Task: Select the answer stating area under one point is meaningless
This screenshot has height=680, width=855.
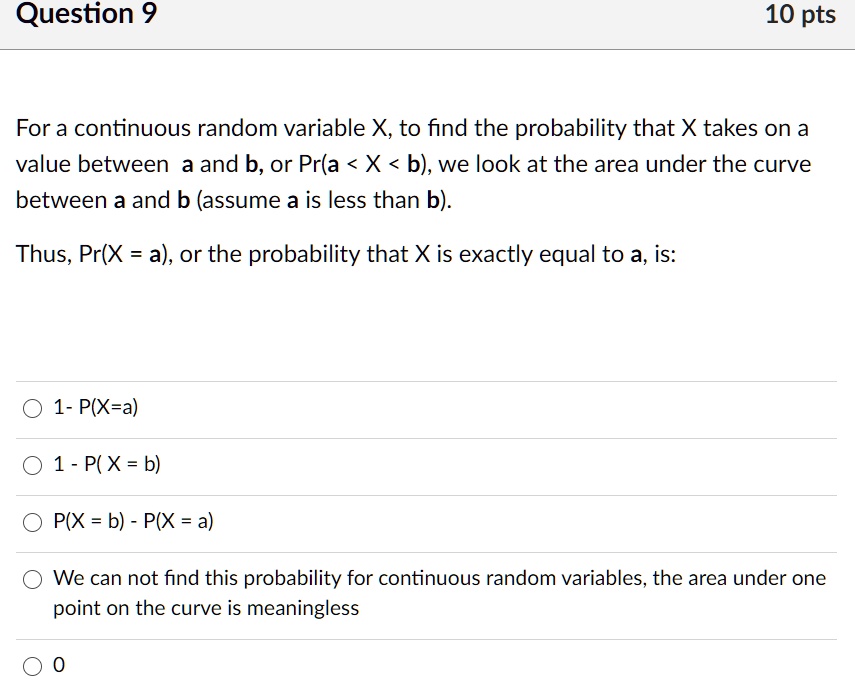Action: click(31, 578)
